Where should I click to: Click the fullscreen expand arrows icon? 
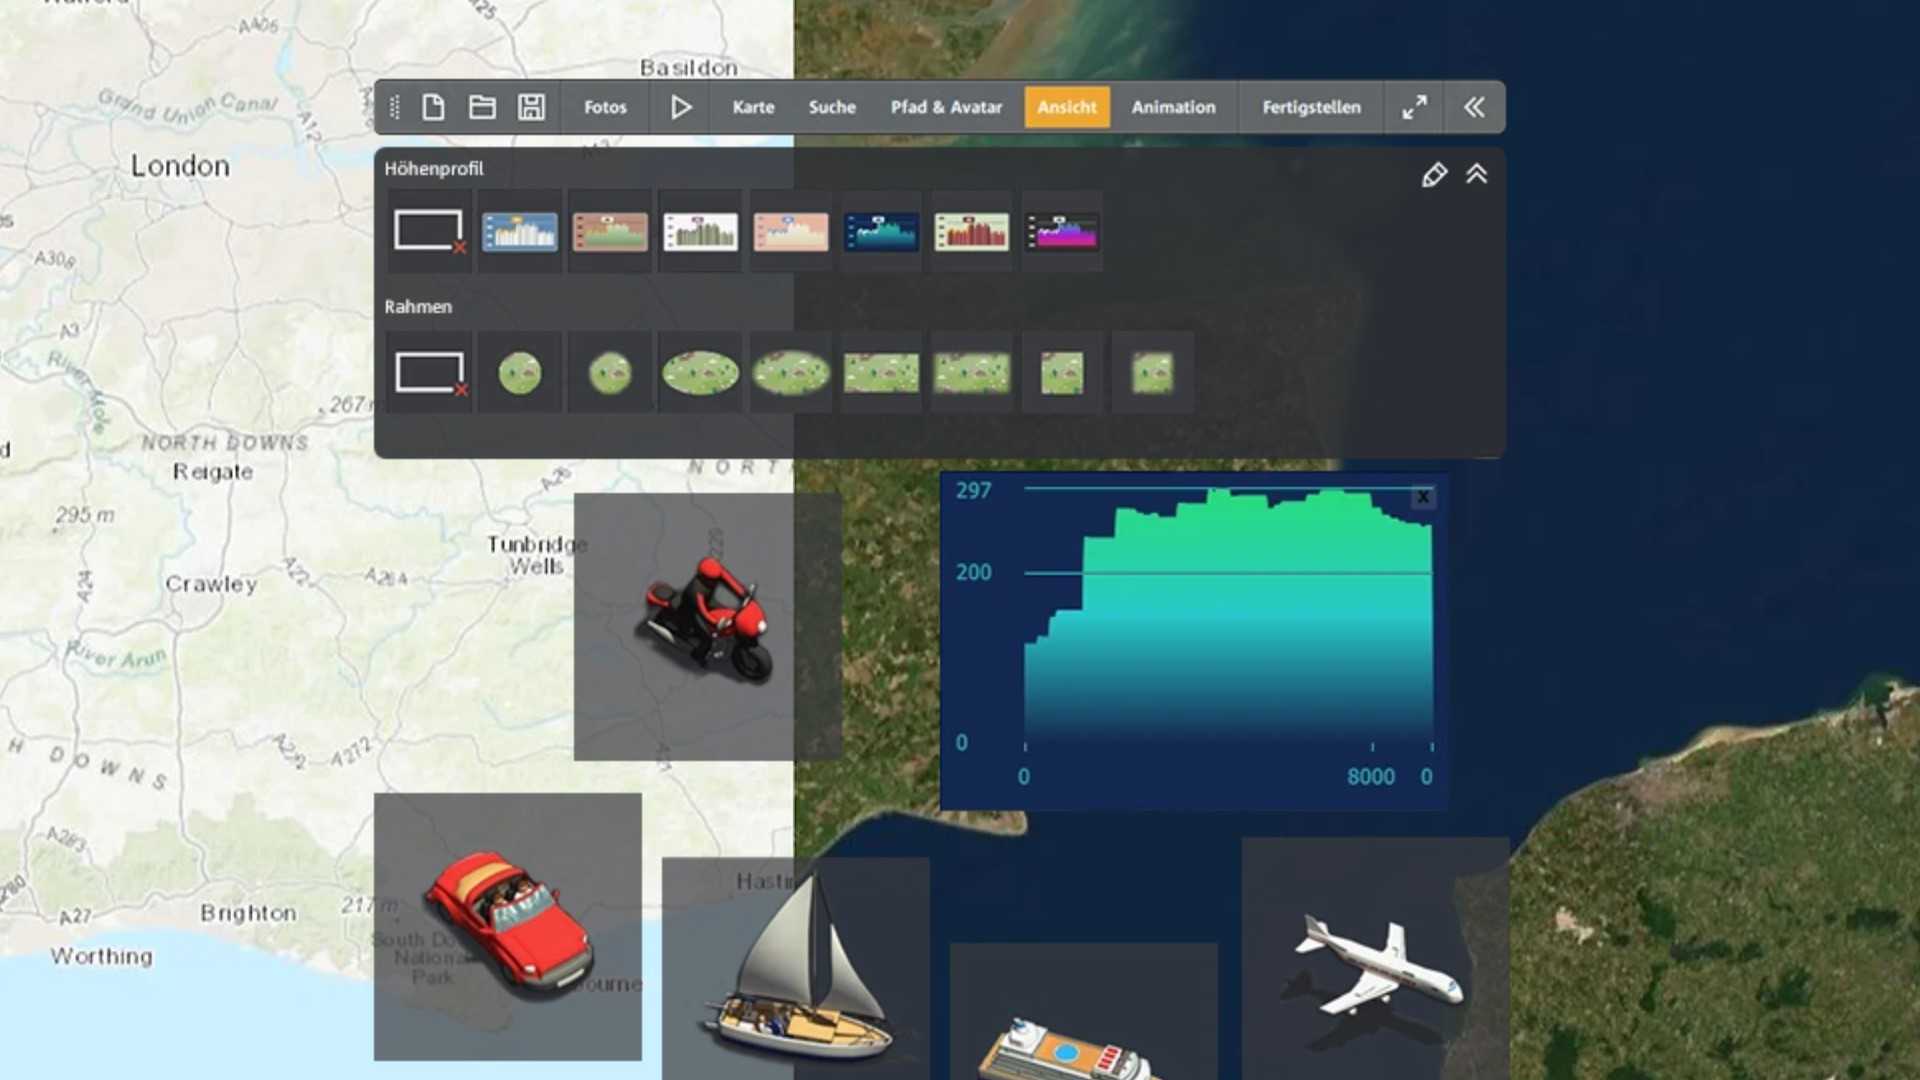pyautogui.click(x=1414, y=107)
